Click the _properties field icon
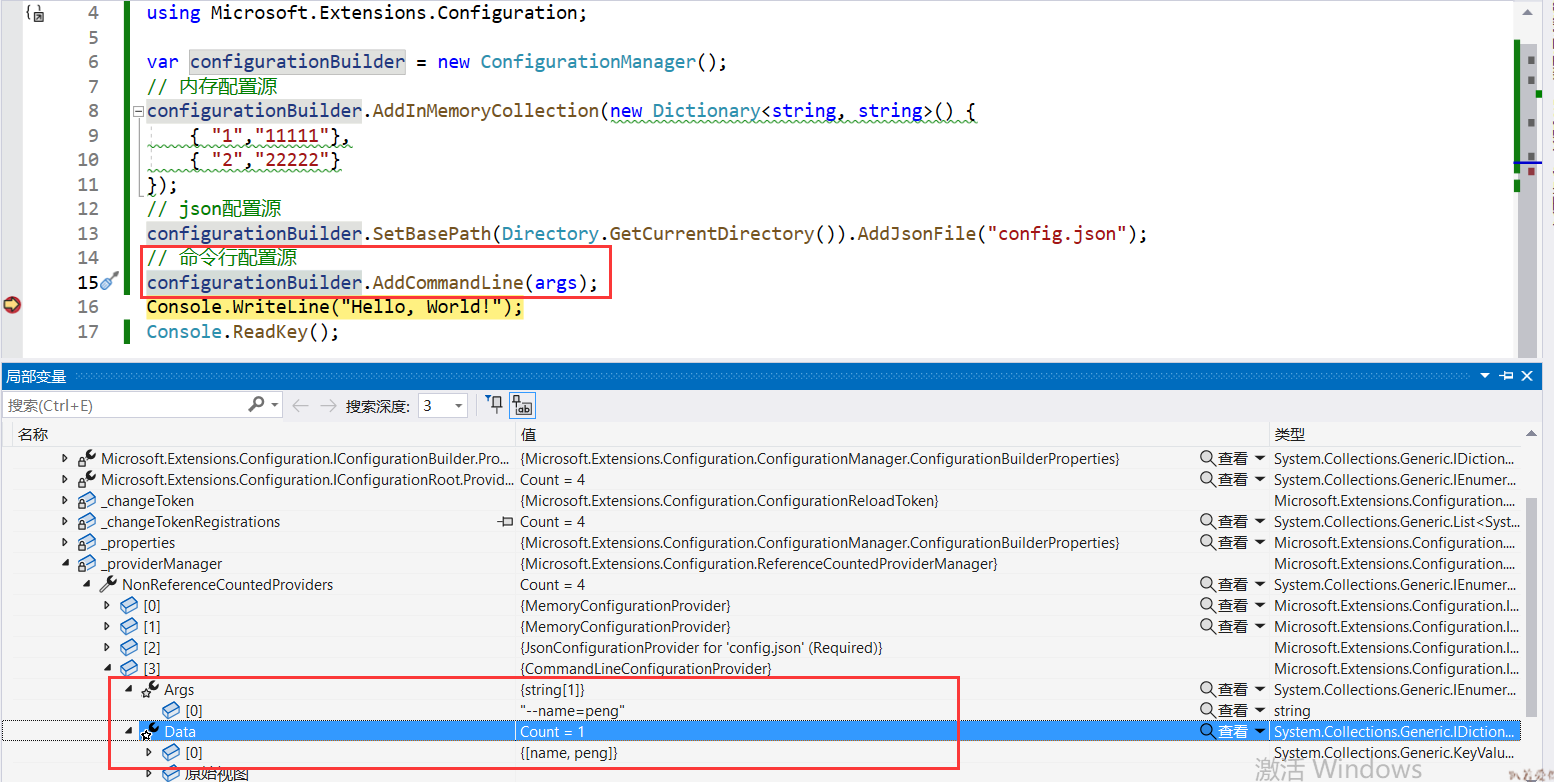 pos(87,542)
